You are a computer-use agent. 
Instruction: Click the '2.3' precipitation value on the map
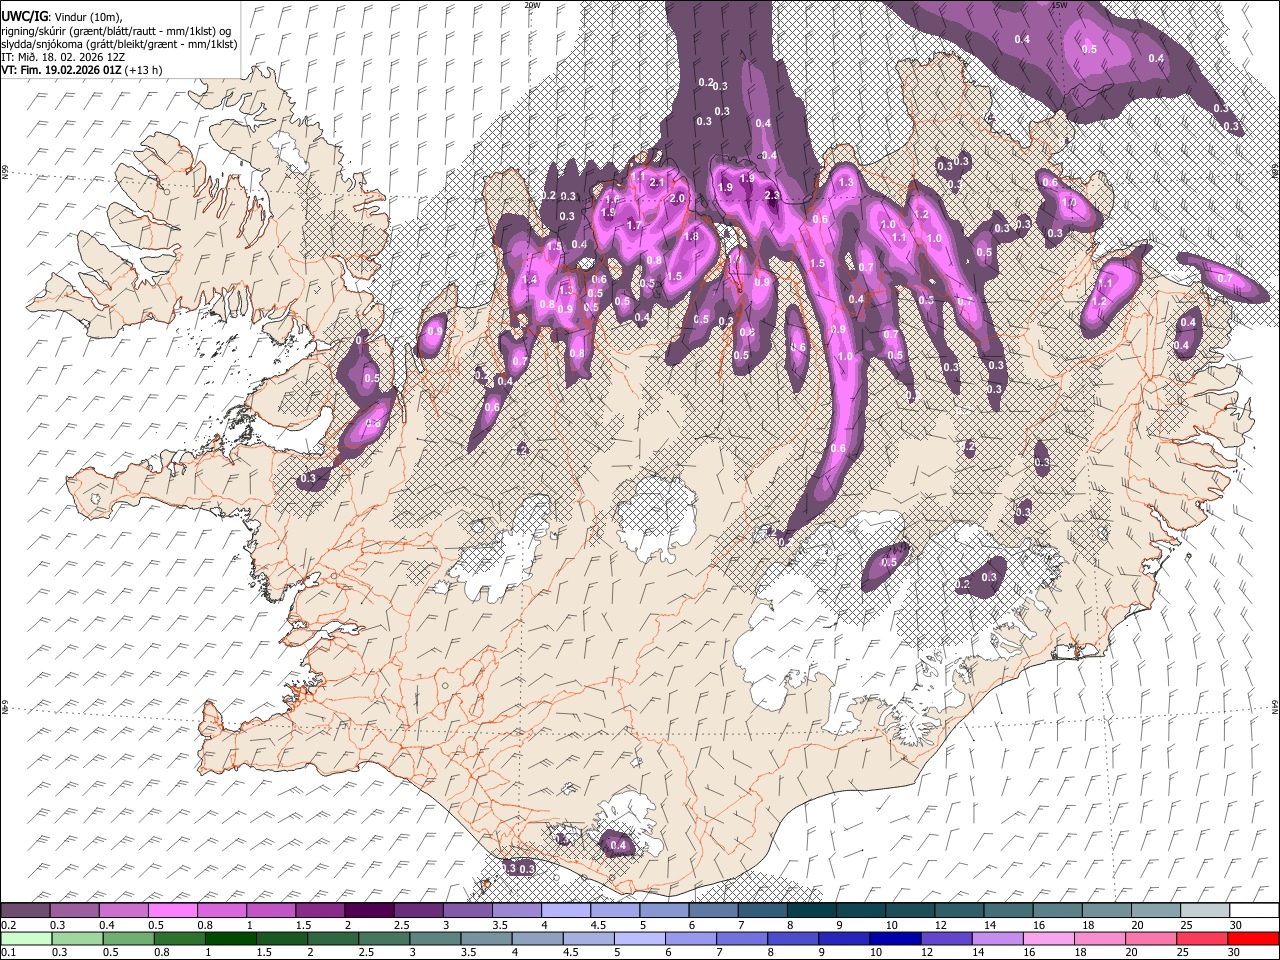(771, 195)
